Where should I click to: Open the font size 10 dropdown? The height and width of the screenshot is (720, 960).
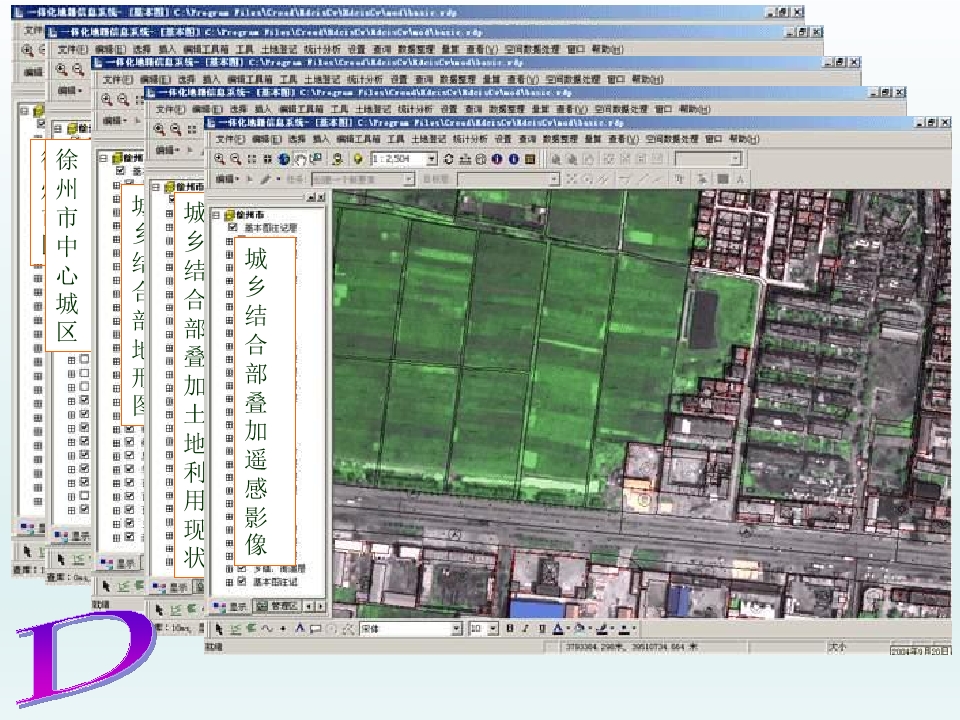pyautogui.click(x=493, y=629)
